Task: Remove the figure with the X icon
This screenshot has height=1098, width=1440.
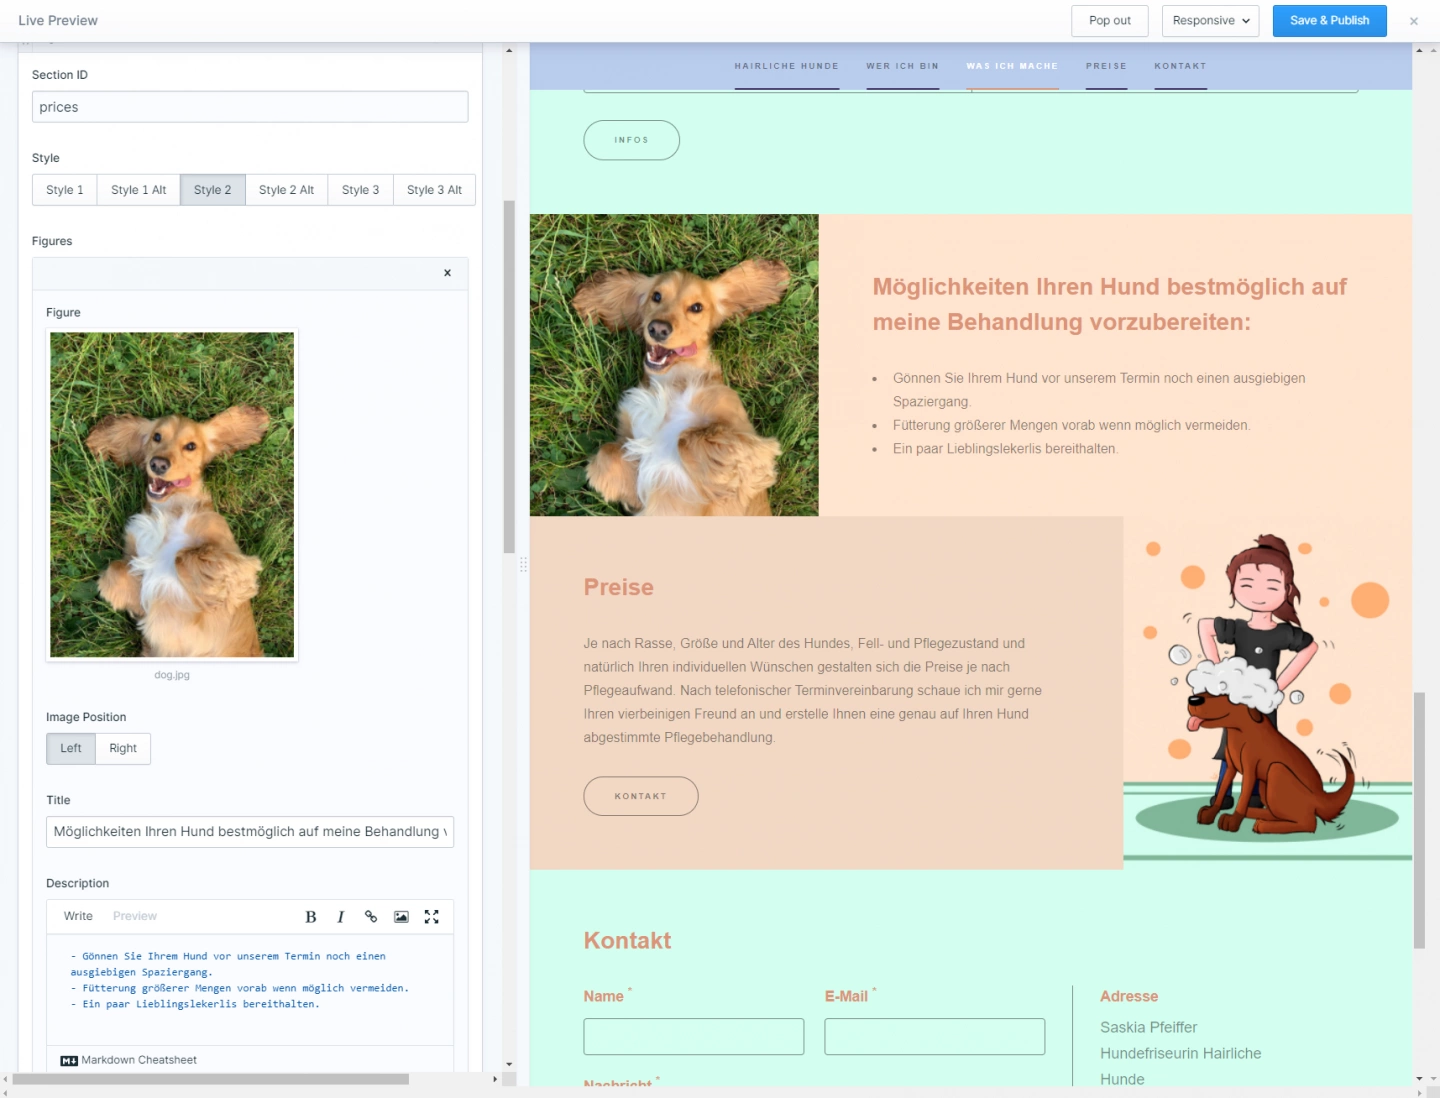Action: [x=447, y=273]
